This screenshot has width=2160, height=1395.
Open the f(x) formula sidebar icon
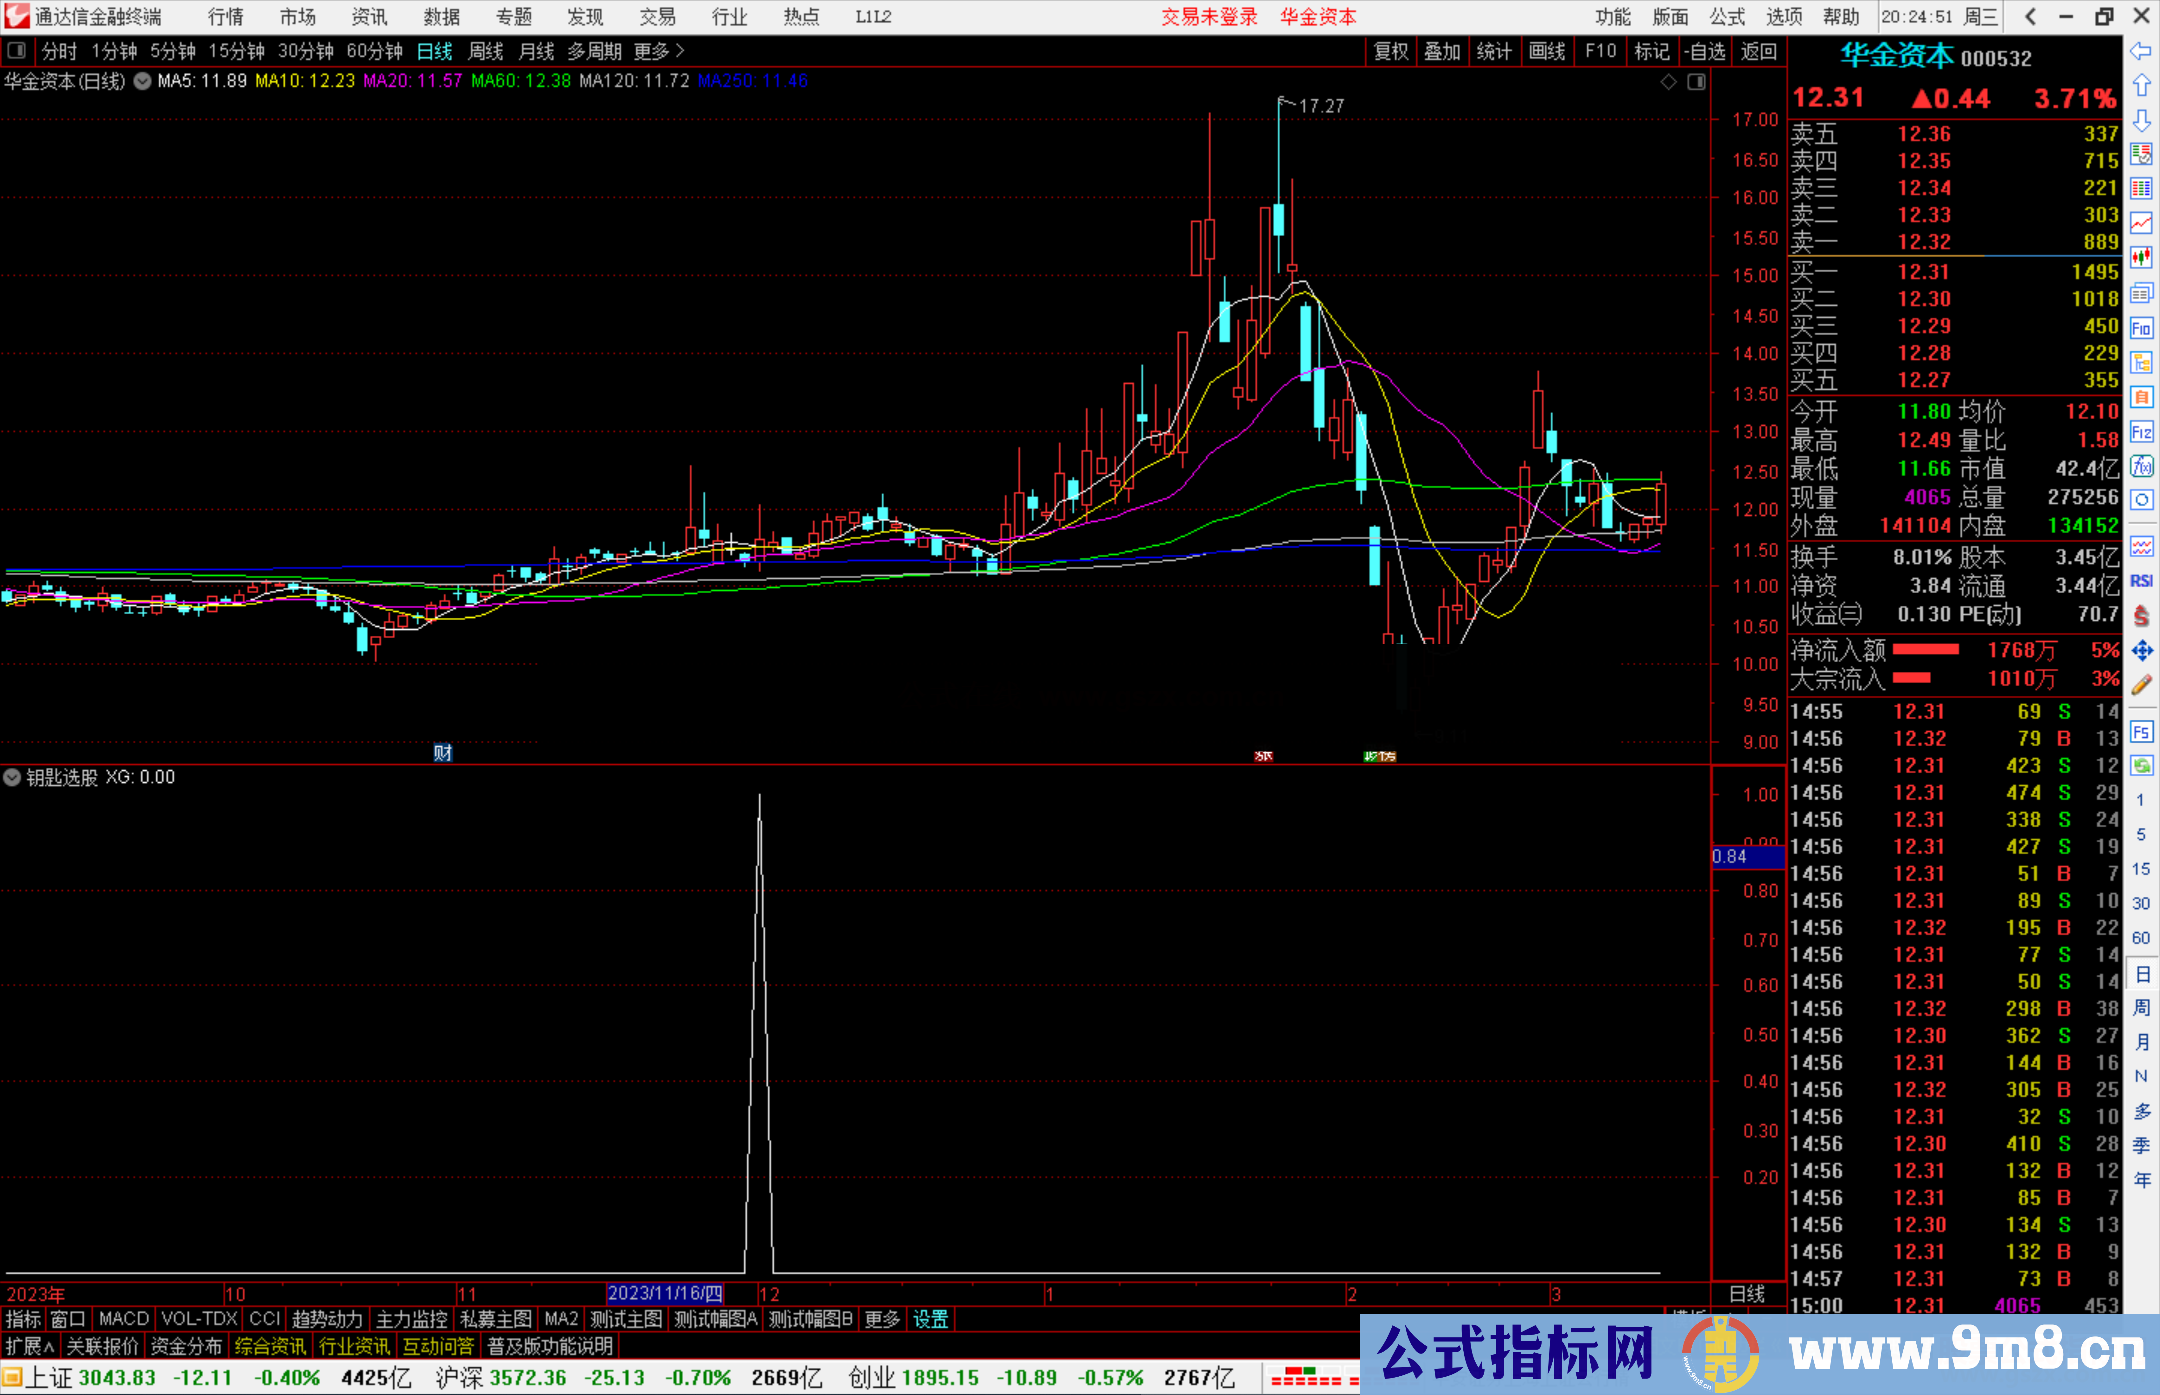(2141, 466)
